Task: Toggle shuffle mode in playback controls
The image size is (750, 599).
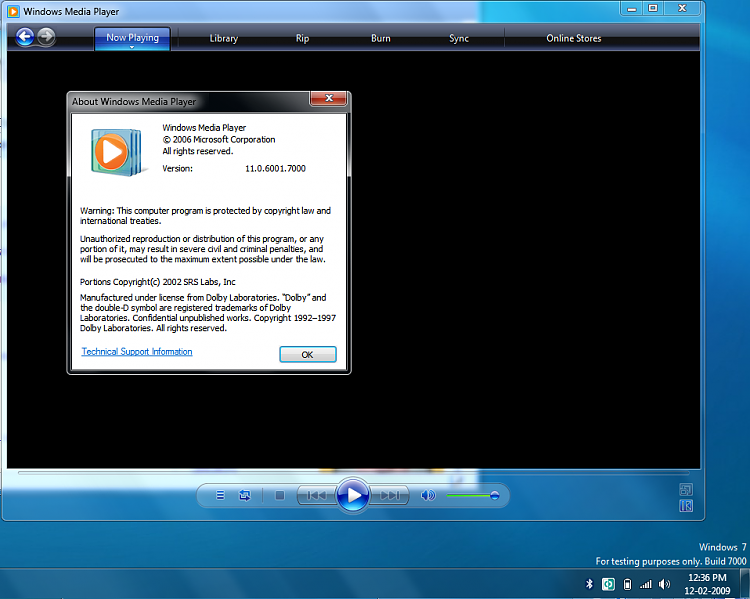Action: (220, 495)
